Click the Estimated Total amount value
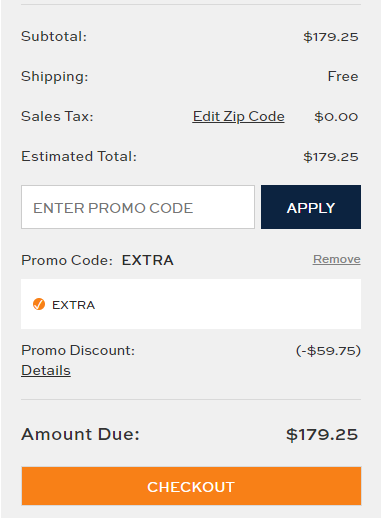 pos(331,157)
